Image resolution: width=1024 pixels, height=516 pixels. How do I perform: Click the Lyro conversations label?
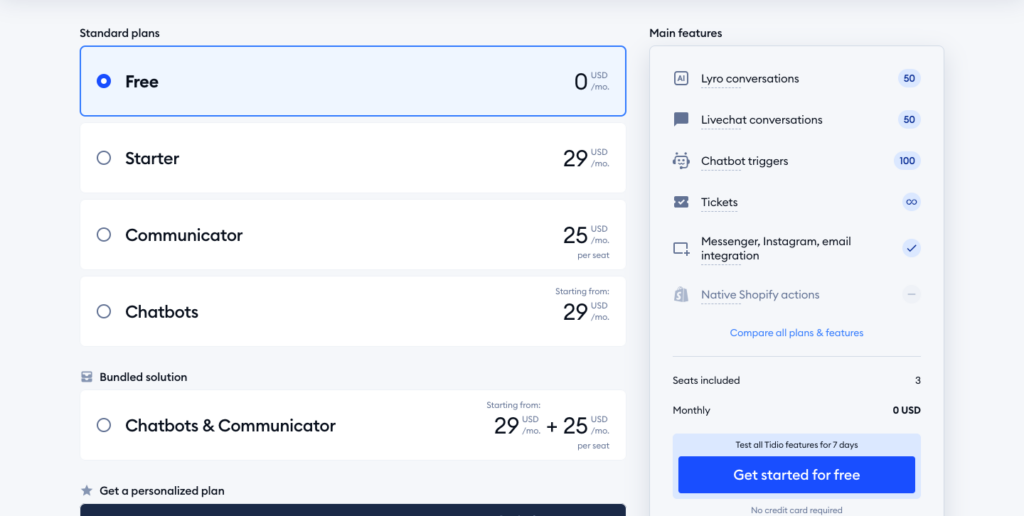tap(750, 78)
